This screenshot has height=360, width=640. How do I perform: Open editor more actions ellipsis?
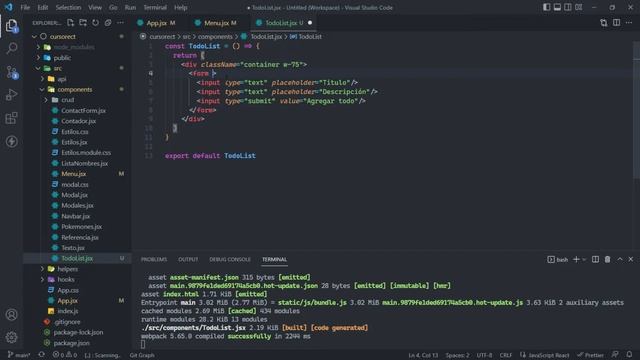point(629,23)
